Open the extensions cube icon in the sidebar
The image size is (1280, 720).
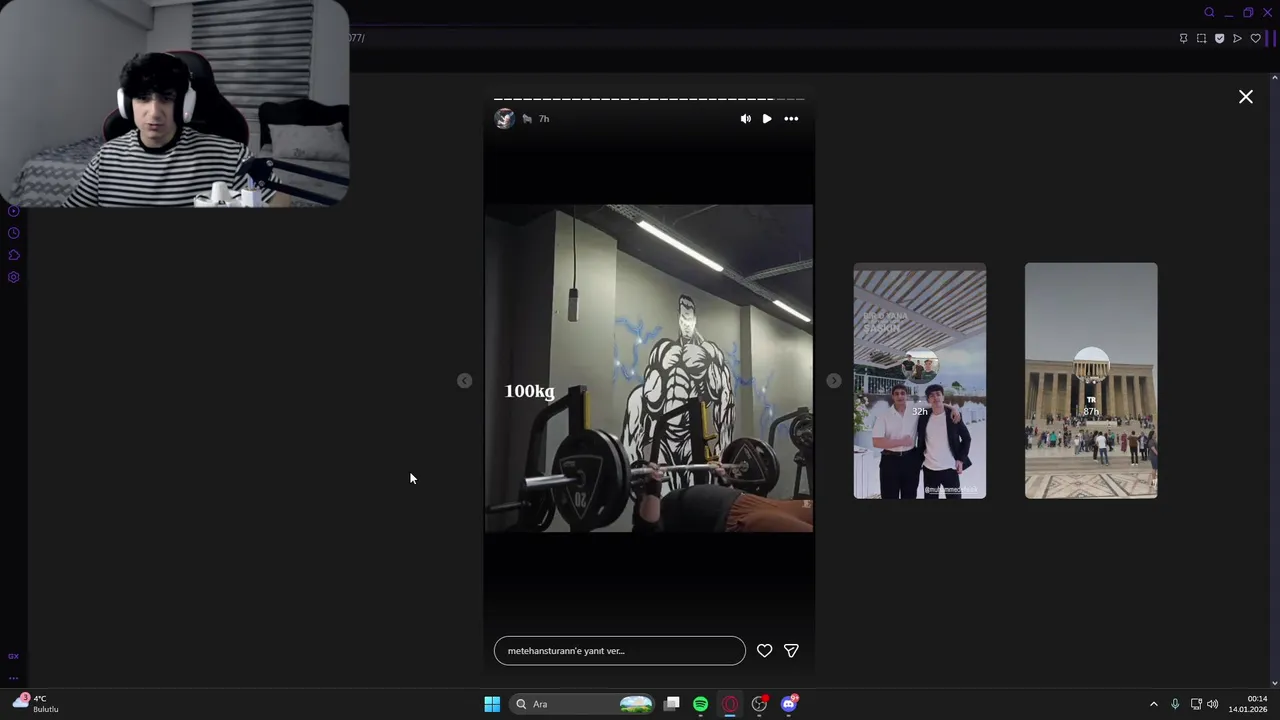pyautogui.click(x=14, y=255)
